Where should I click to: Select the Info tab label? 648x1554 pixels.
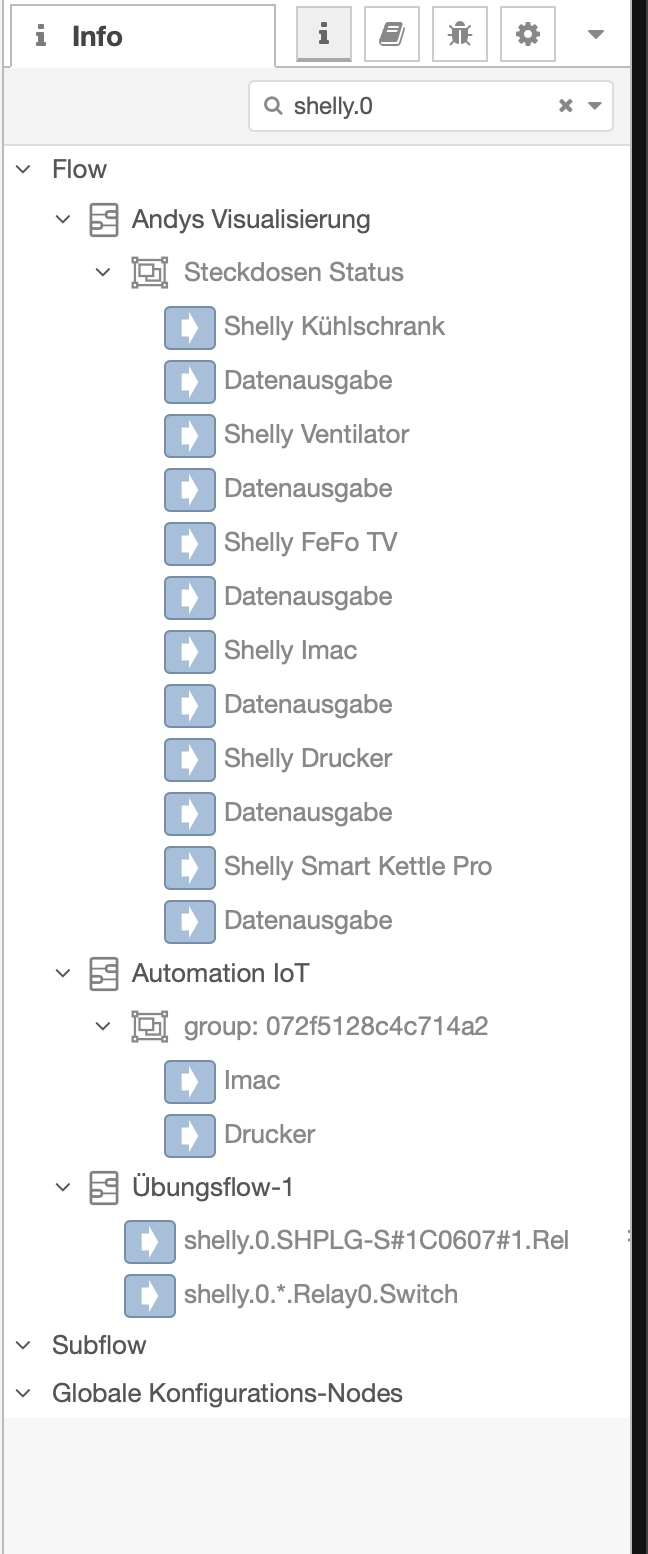pos(96,37)
